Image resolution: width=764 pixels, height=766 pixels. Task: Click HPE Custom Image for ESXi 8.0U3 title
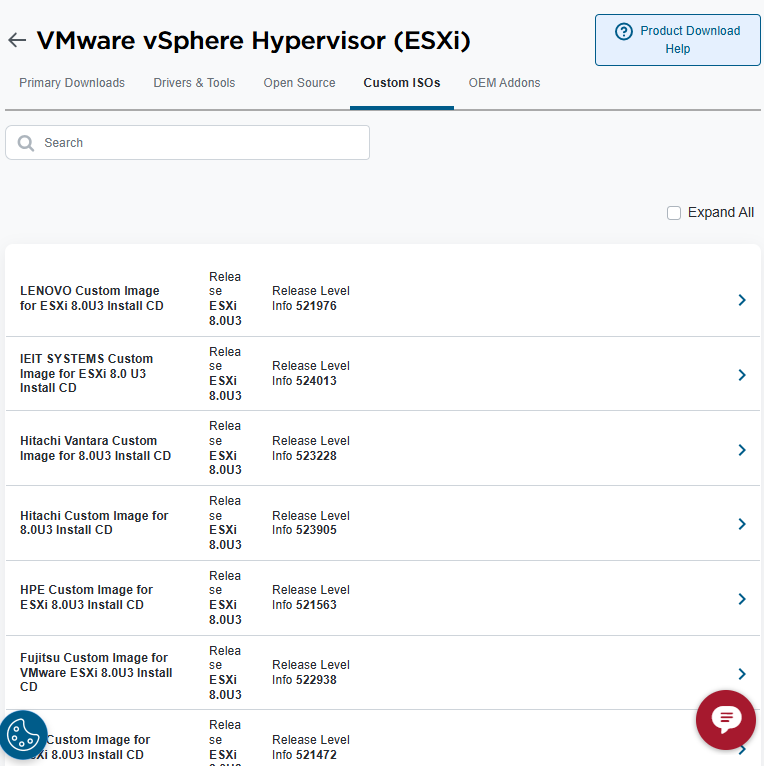(86, 597)
